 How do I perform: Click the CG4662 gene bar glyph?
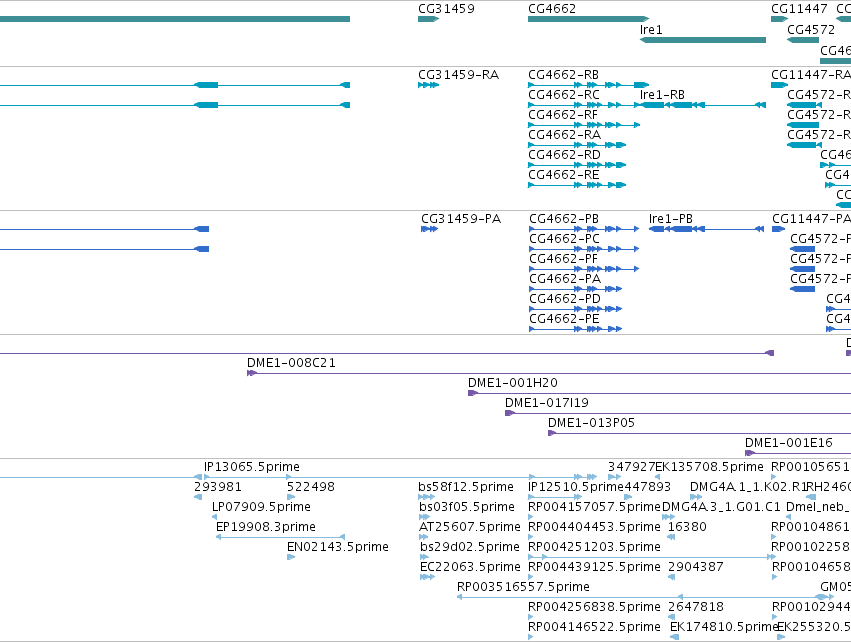[588, 19]
